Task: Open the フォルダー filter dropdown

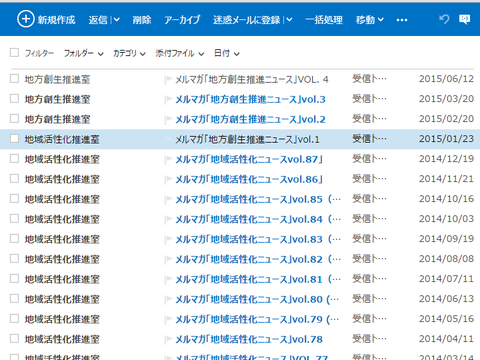Action: coord(84,53)
